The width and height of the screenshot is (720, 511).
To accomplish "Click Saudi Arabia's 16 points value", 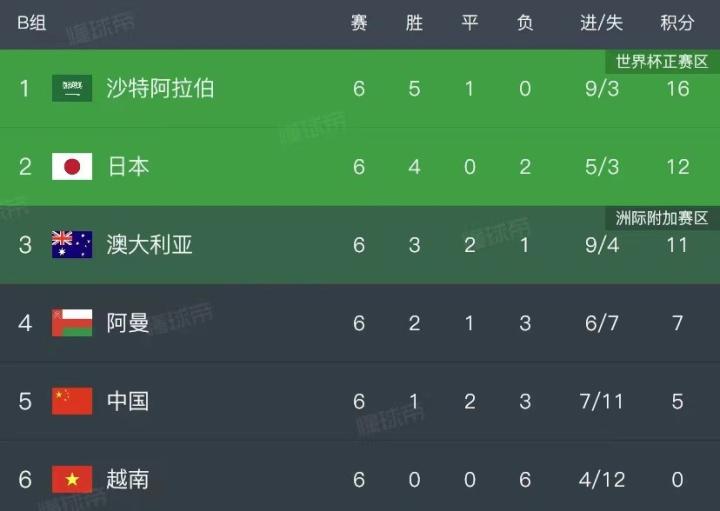I will click(677, 88).
